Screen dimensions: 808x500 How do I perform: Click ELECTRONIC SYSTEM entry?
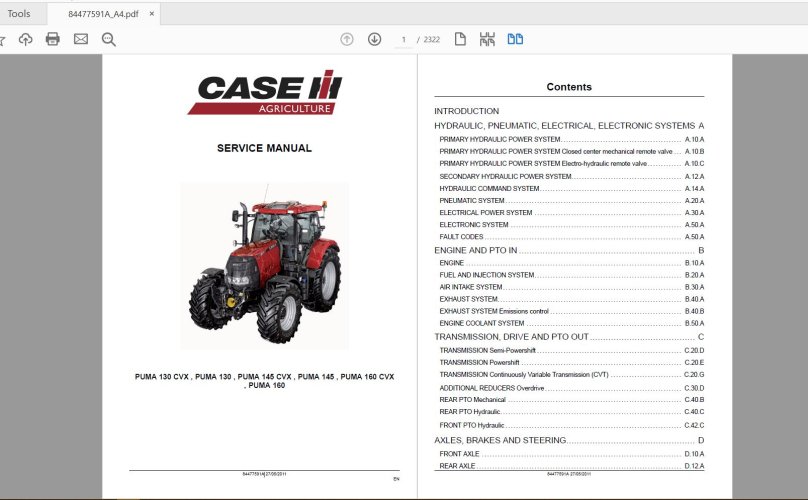click(571, 225)
